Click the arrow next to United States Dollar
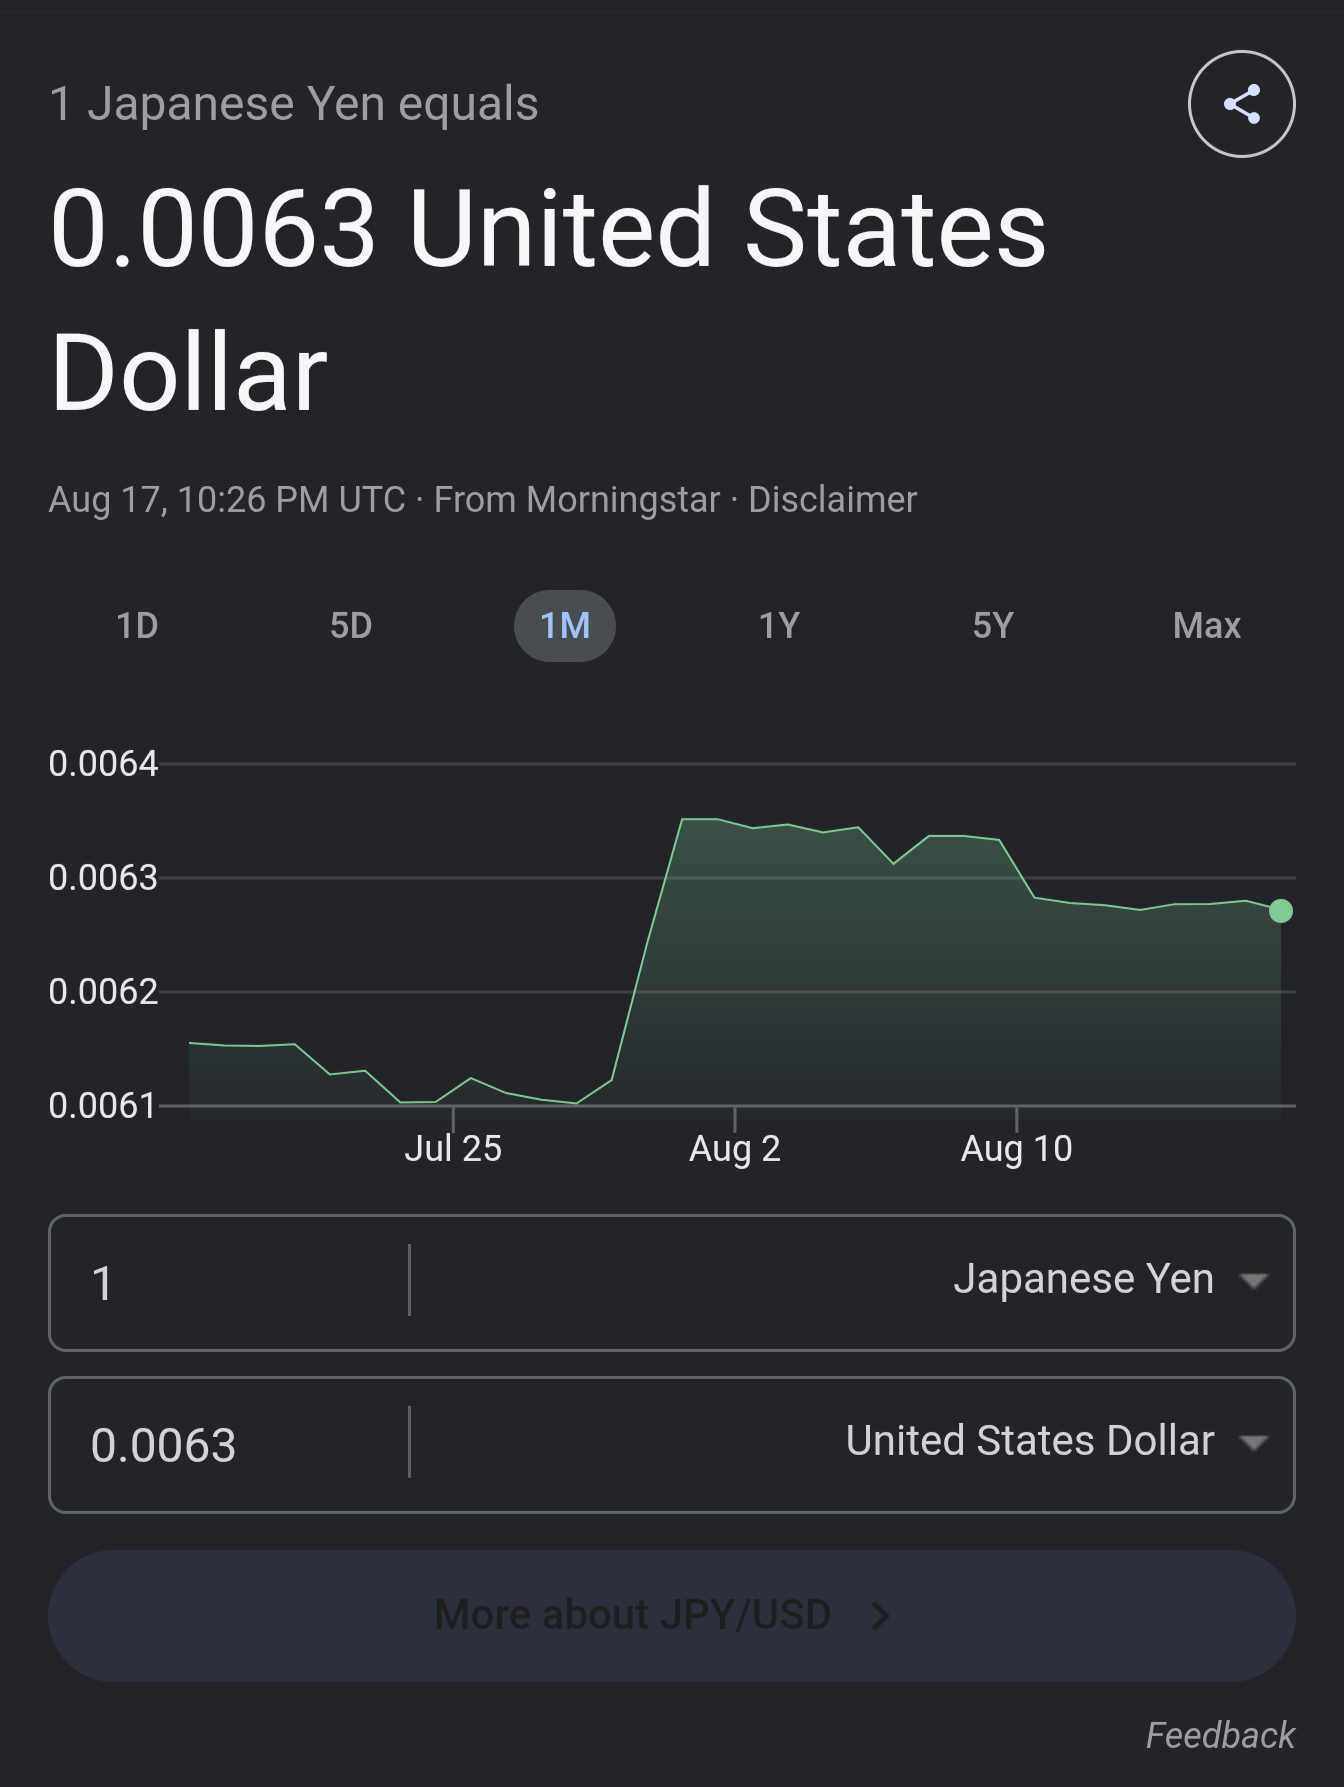 tap(1254, 1443)
